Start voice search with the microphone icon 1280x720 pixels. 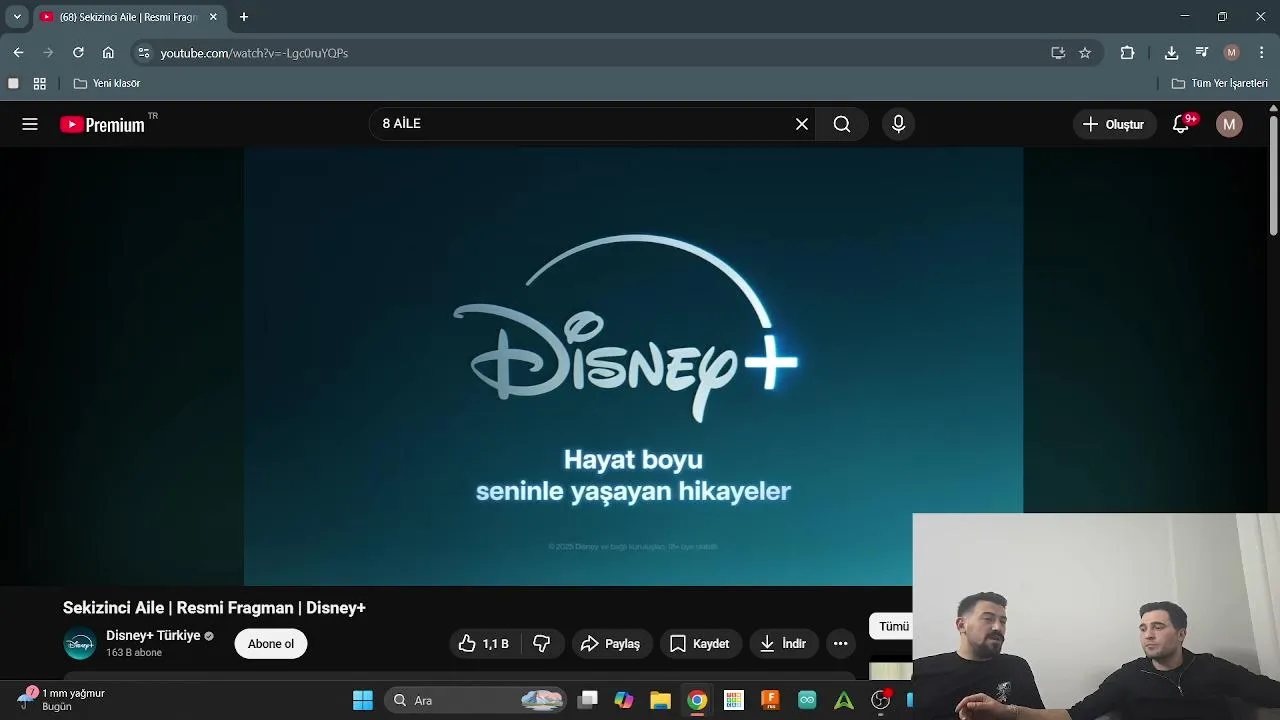click(x=898, y=124)
